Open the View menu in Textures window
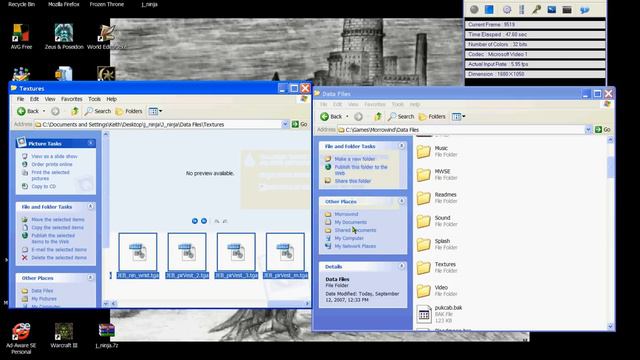The image size is (640, 360). pos(50,99)
